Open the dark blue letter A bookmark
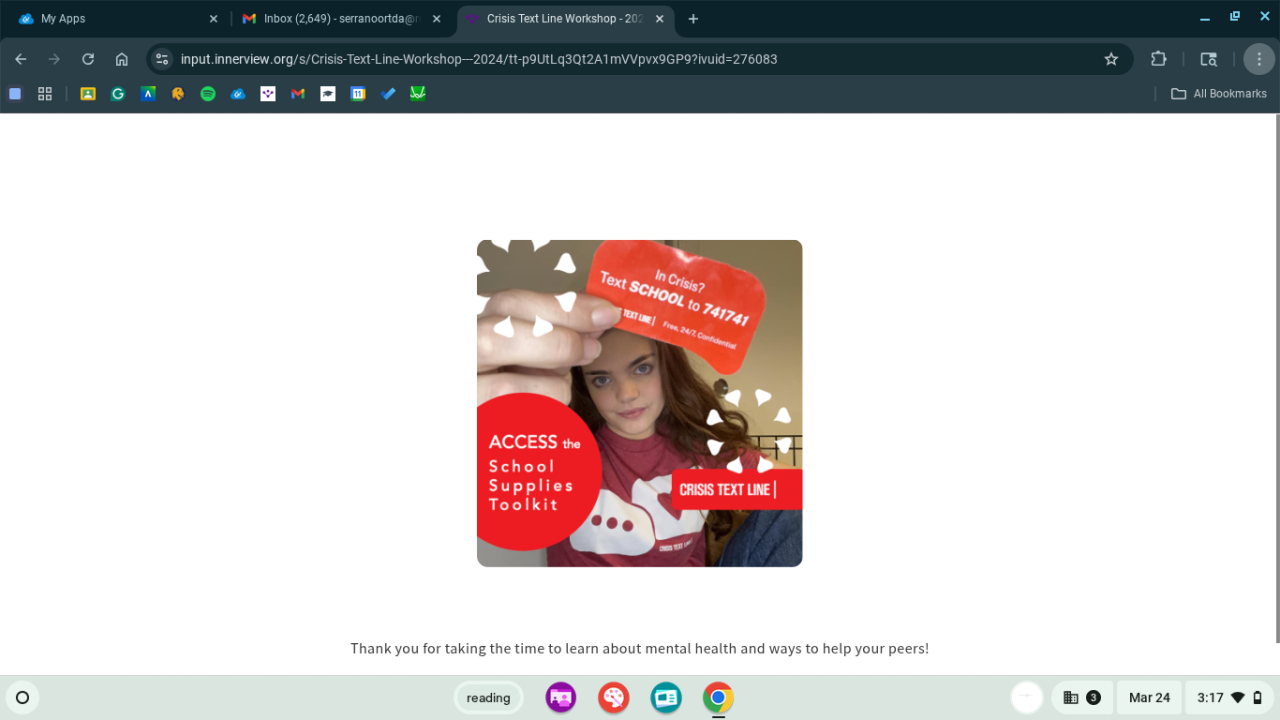The width and height of the screenshot is (1280, 720). coord(148,94)
